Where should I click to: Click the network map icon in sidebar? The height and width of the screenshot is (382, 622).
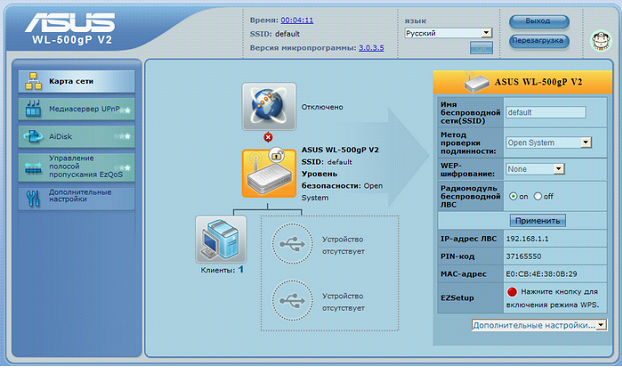click(x=33, y=81)
